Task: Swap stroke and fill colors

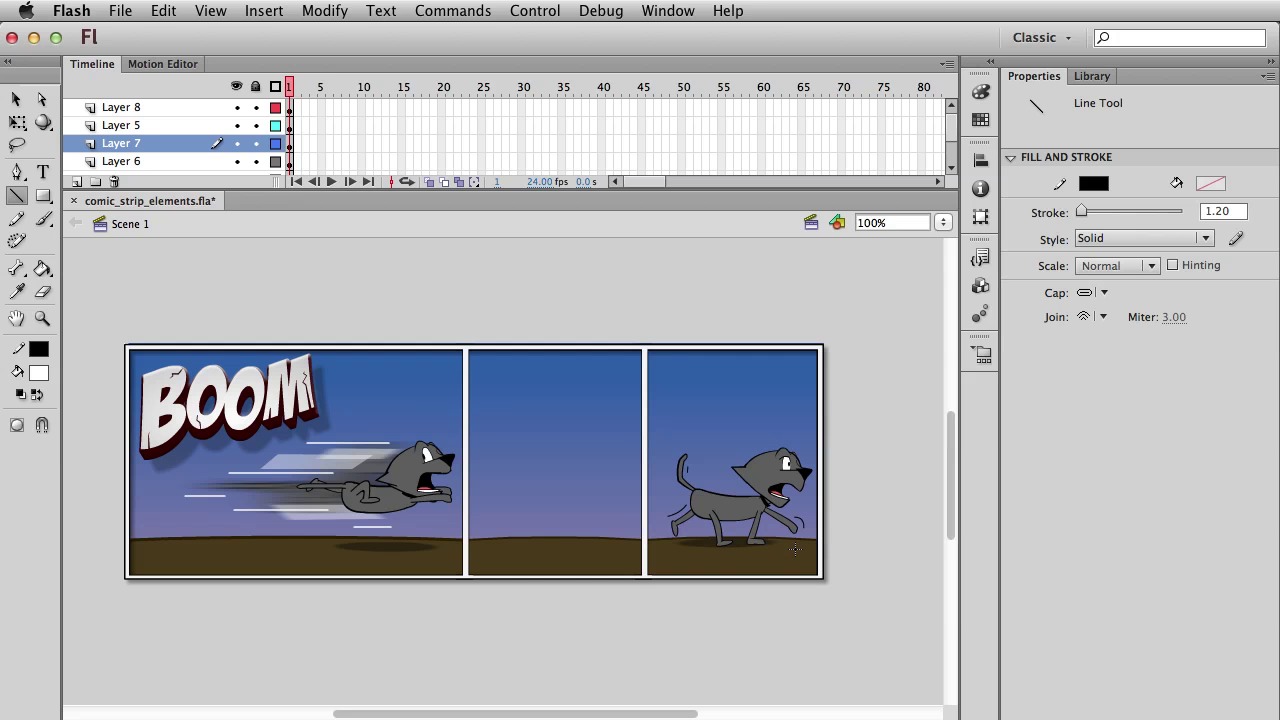Action: [x=36, y=394]
